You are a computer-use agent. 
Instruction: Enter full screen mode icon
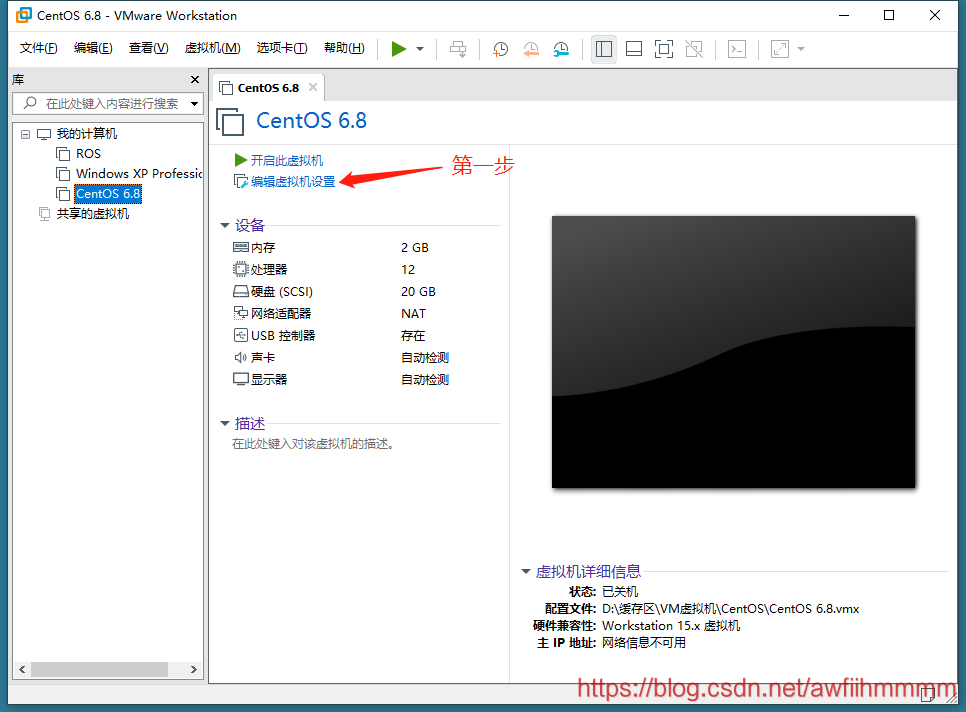pyautogui.click(x=664, y=49)
